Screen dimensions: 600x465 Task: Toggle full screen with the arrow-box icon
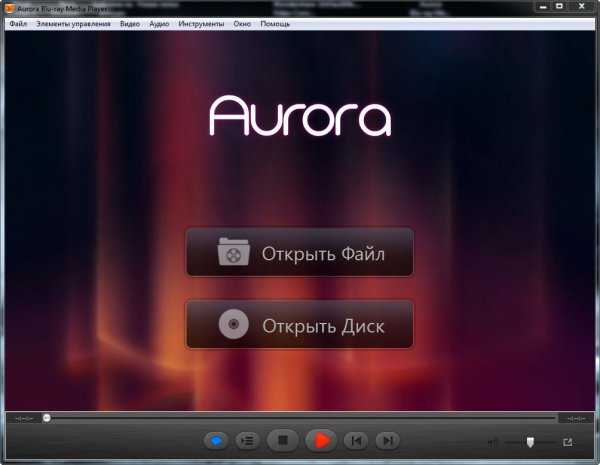click(x=568, y=442)
